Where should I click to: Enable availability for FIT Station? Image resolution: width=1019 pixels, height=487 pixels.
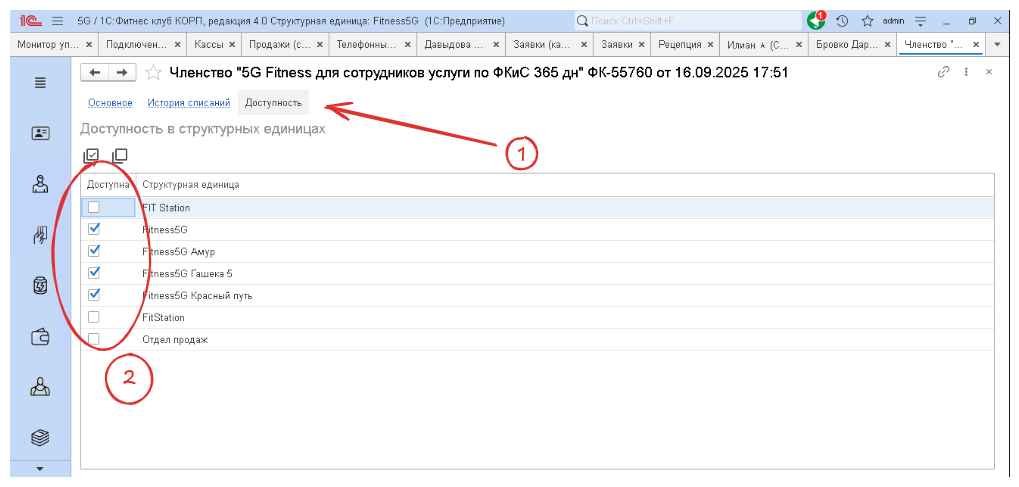(94, 208)
